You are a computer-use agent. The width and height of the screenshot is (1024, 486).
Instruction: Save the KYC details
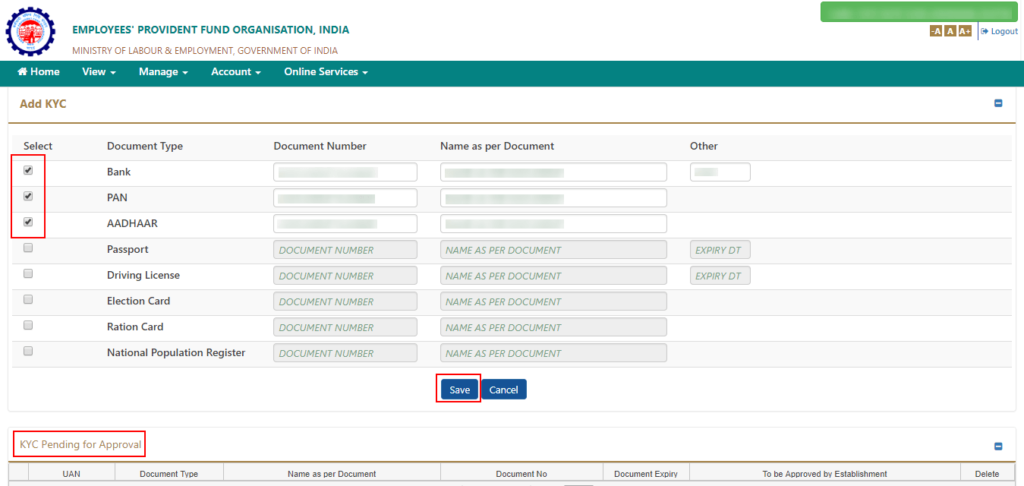pos(460,389)
